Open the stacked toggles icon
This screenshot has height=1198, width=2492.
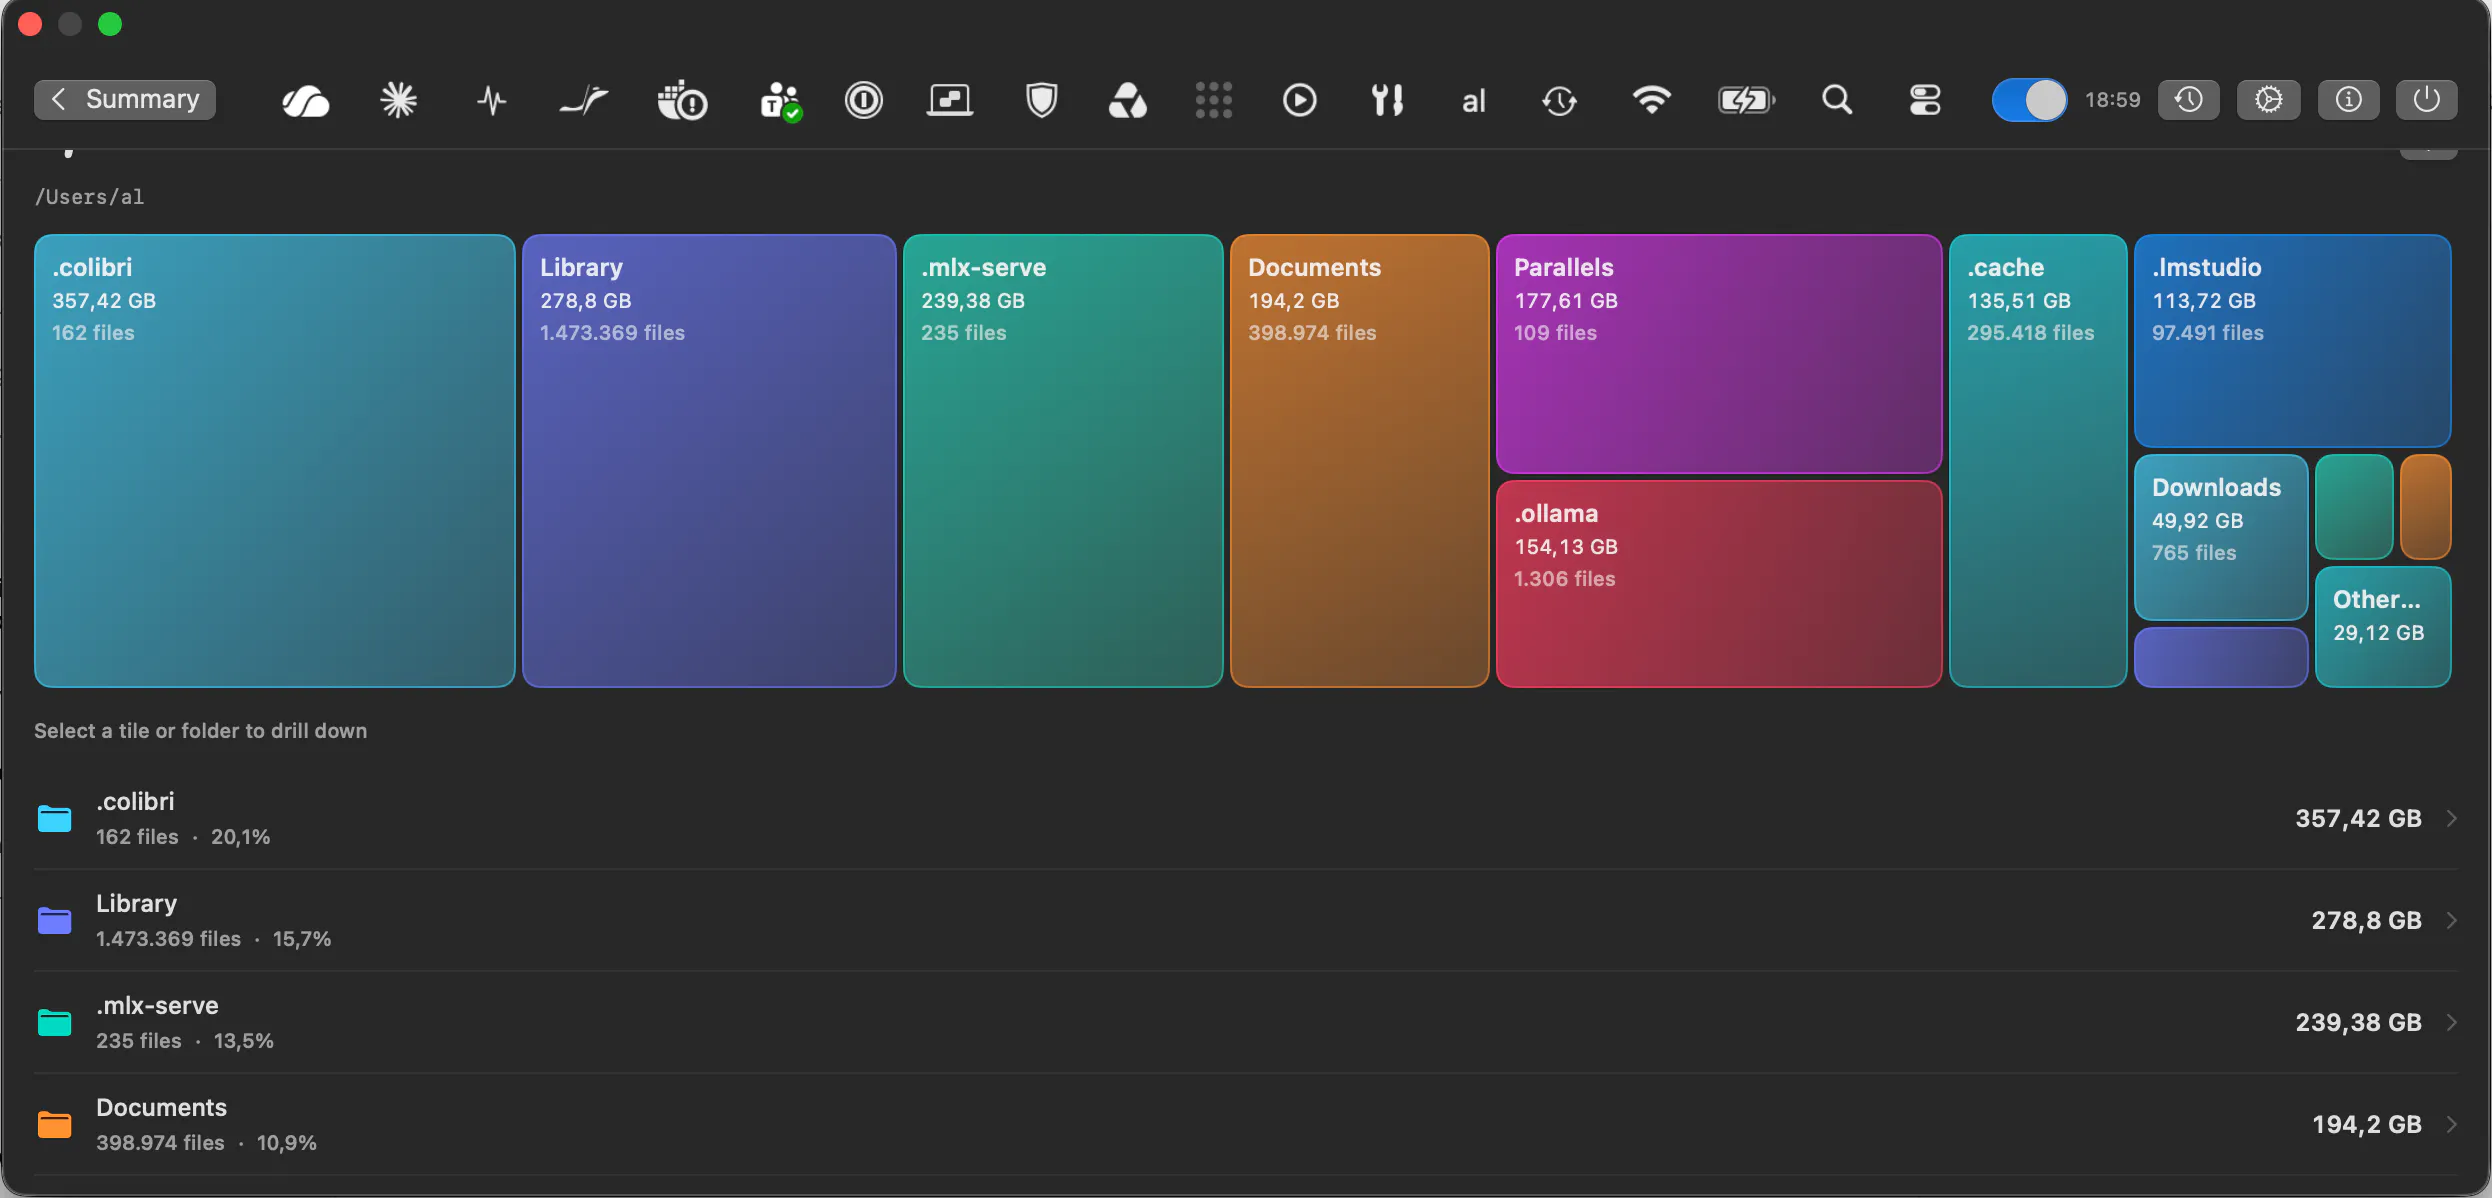pos(1925,100)
